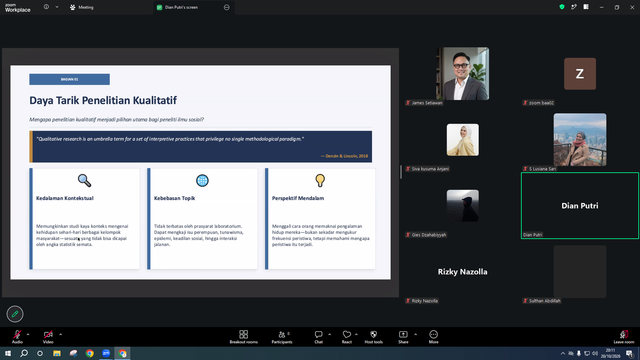Open Windows taskbar search
Screen dimensions: 640x360
[x=24, y=353]
